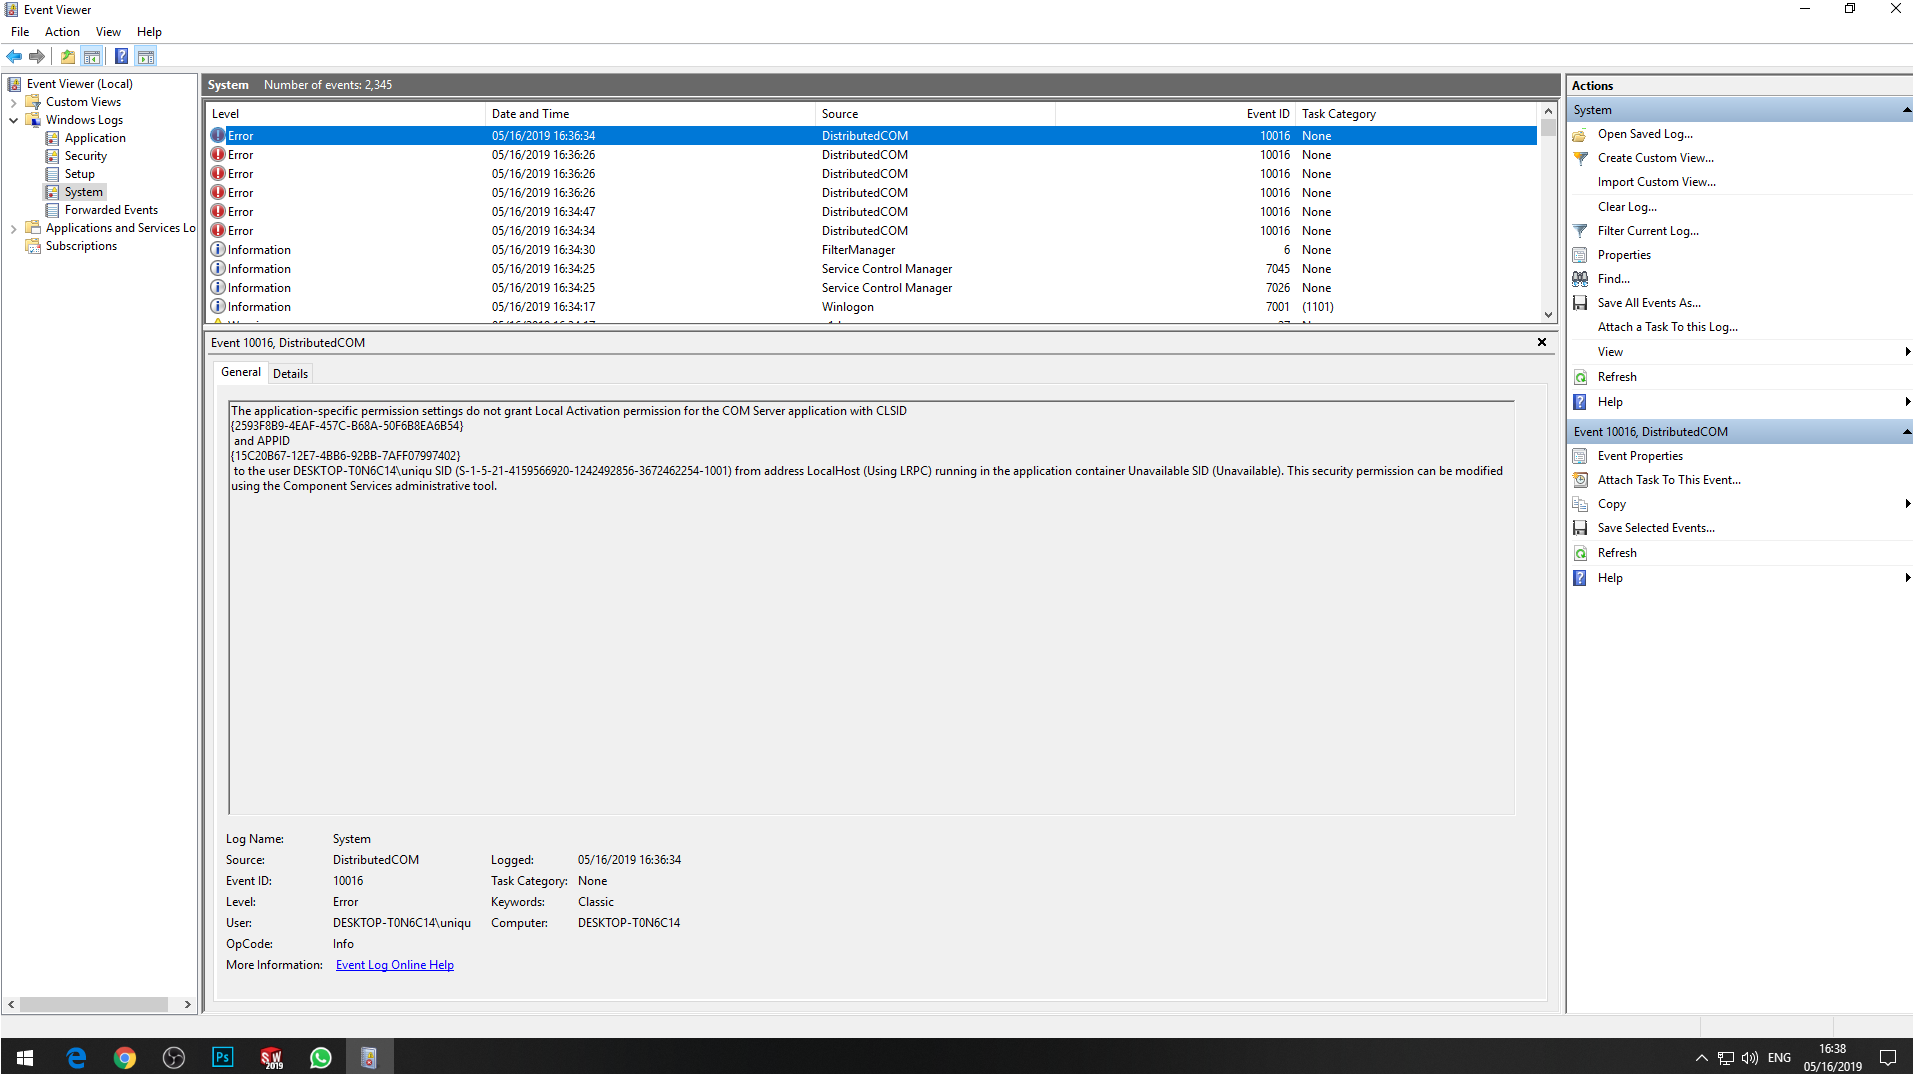Sort events by Event ID column
Screen dimensions: 1913x1074
[x=1175, y=114]
